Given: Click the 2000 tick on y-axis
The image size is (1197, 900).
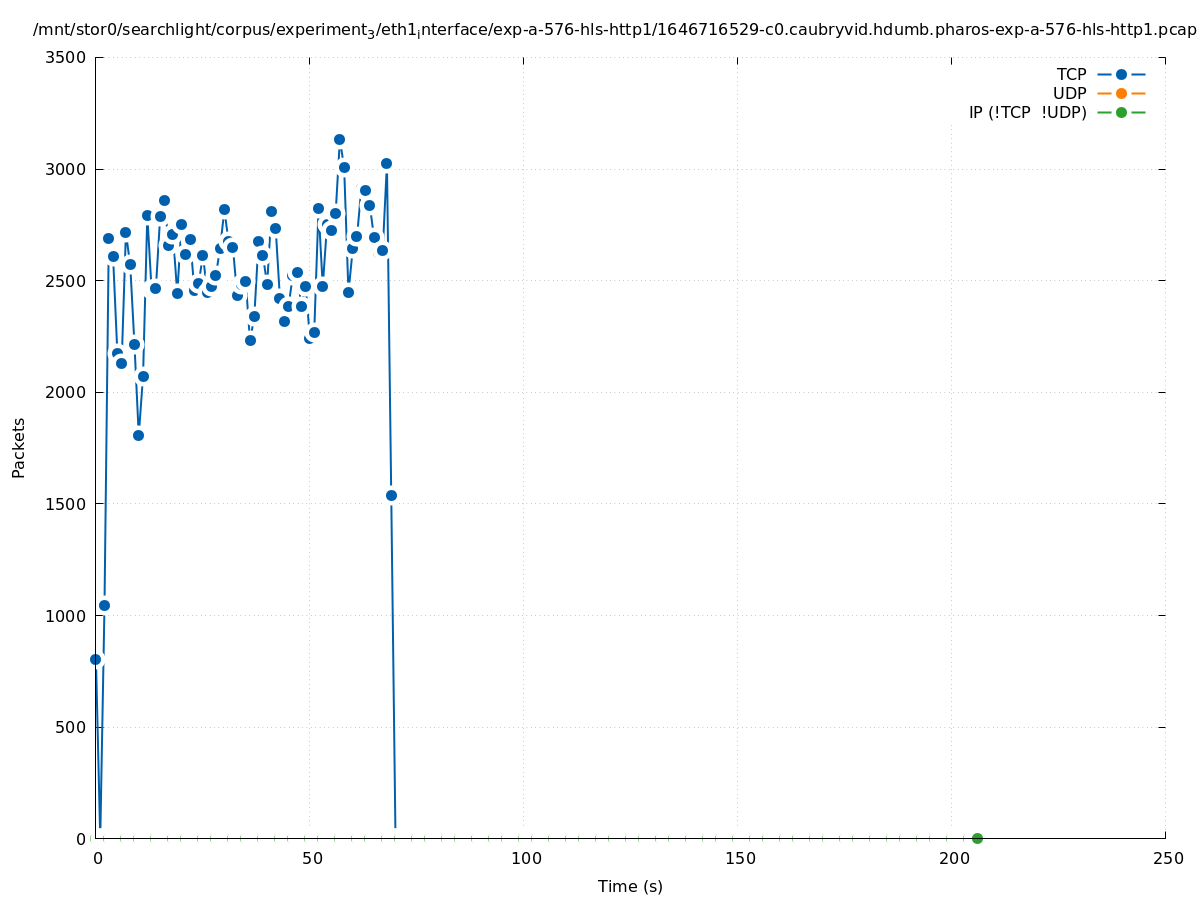Looking at the screenshot, I should 65,392.
